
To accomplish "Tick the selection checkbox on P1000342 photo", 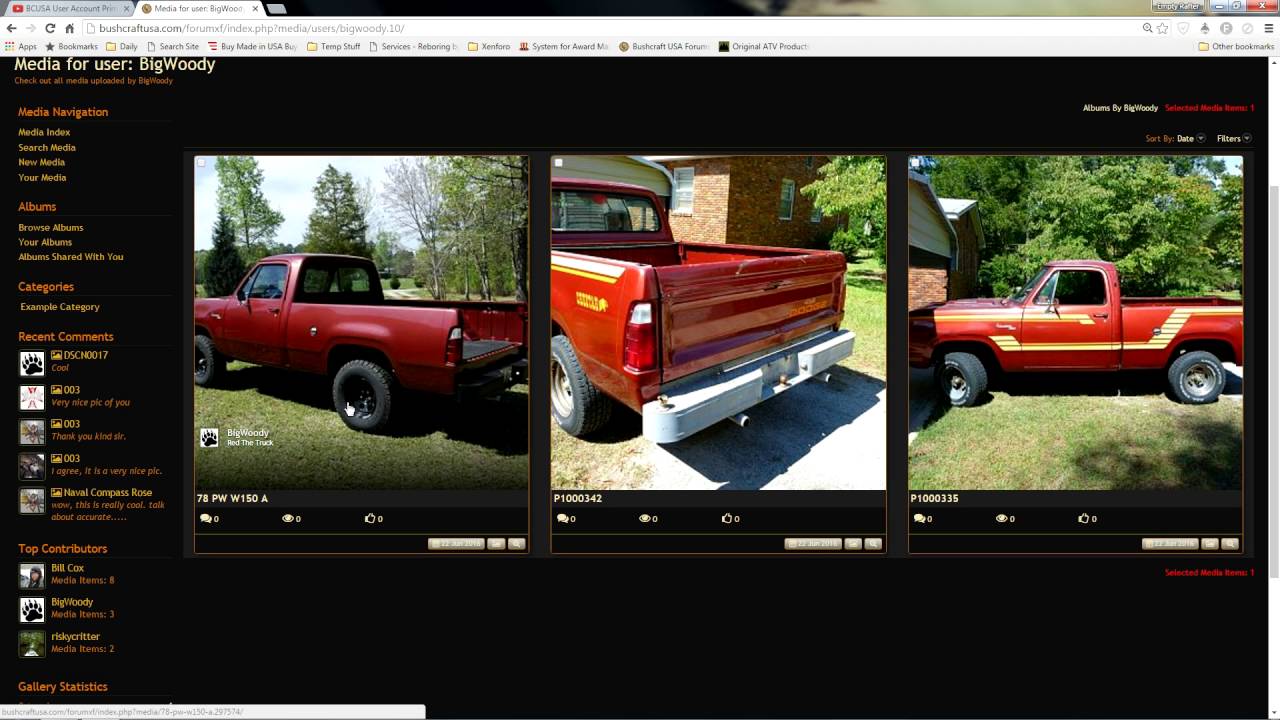I will 558,162.
